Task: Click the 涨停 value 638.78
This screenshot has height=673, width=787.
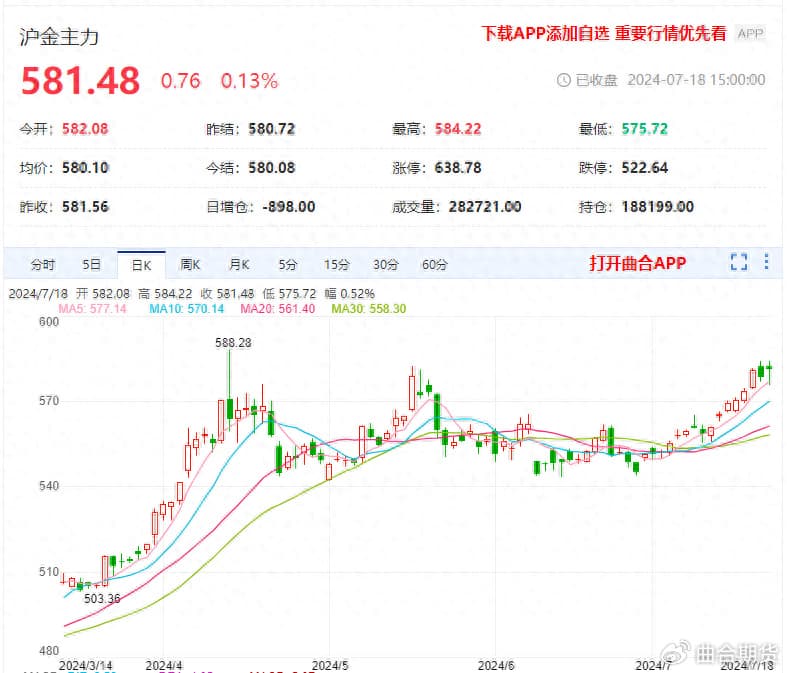Action: [458, 168]
